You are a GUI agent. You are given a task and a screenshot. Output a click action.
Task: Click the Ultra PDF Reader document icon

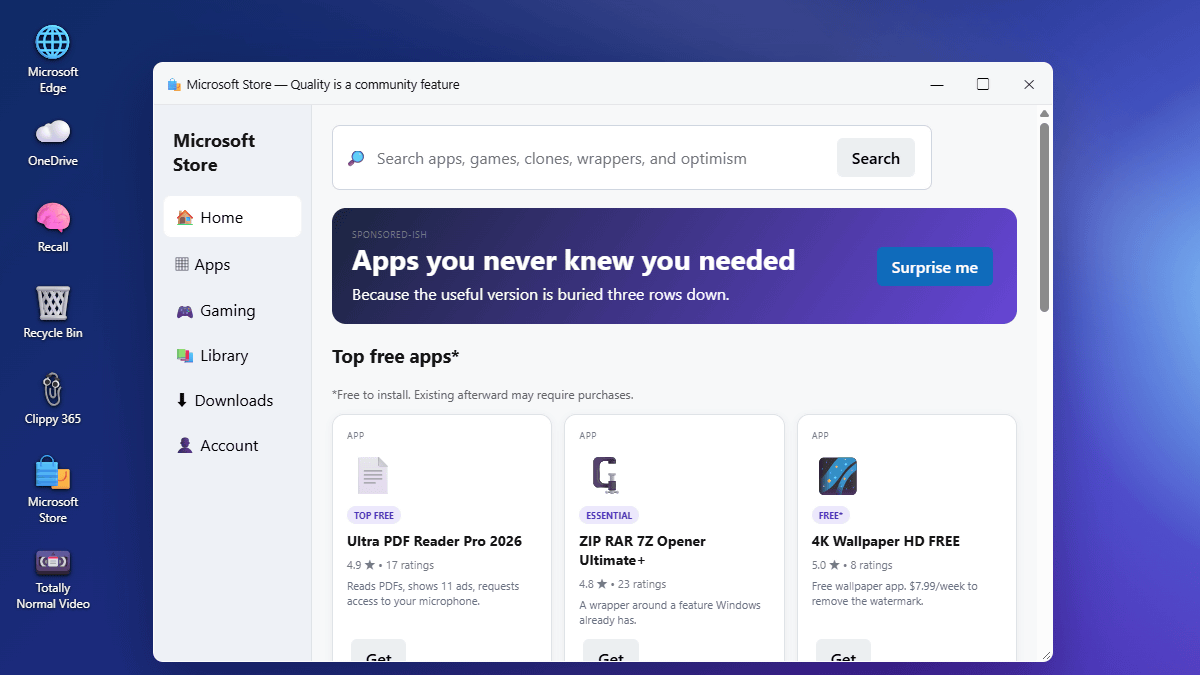coord(372,476)
